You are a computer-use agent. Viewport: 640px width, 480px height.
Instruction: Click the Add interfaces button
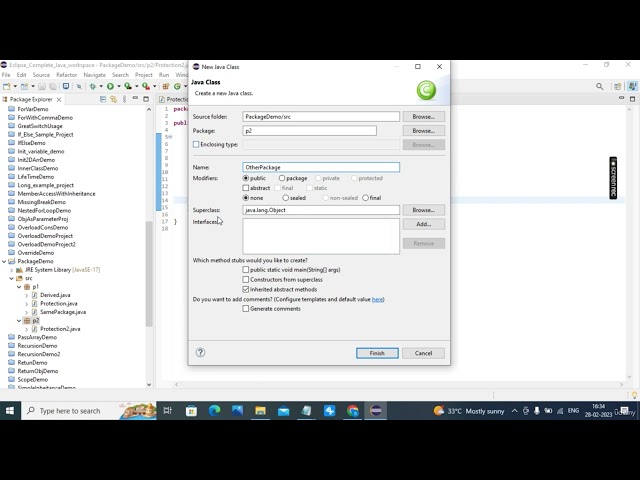(424, 224)
